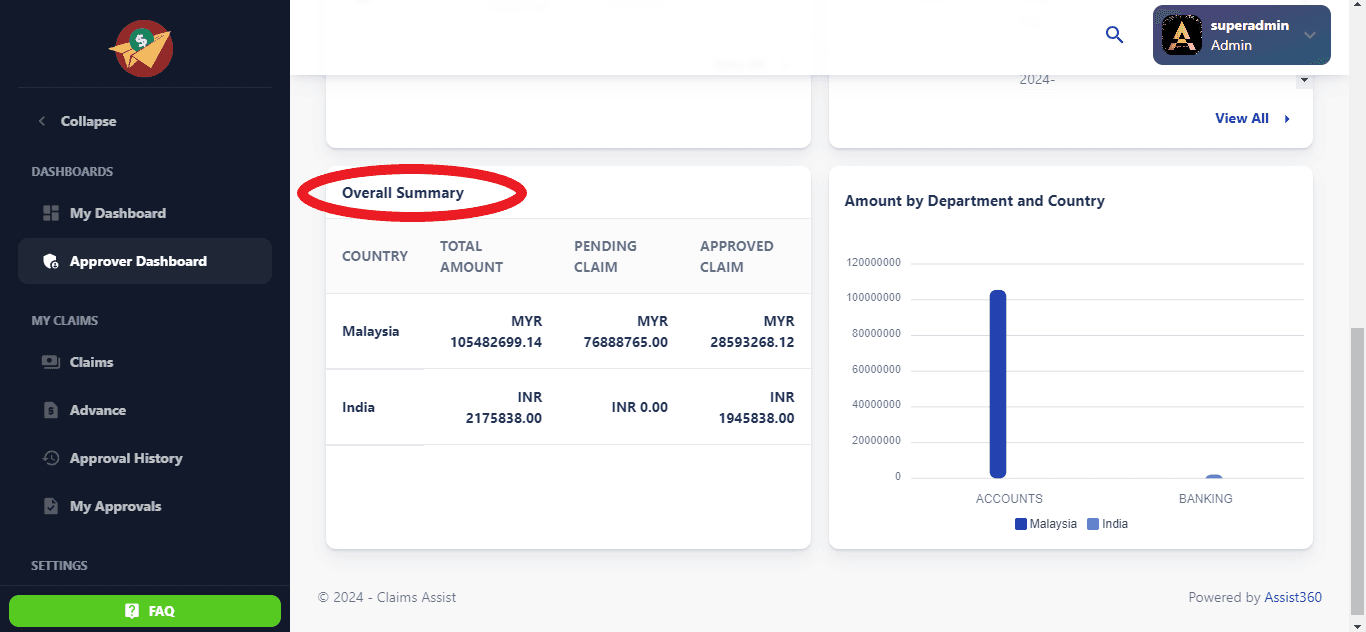Viewport: 1366px width, 632px height.
Task: Click the My Dashboard grid icon
Action: point(51,213)
